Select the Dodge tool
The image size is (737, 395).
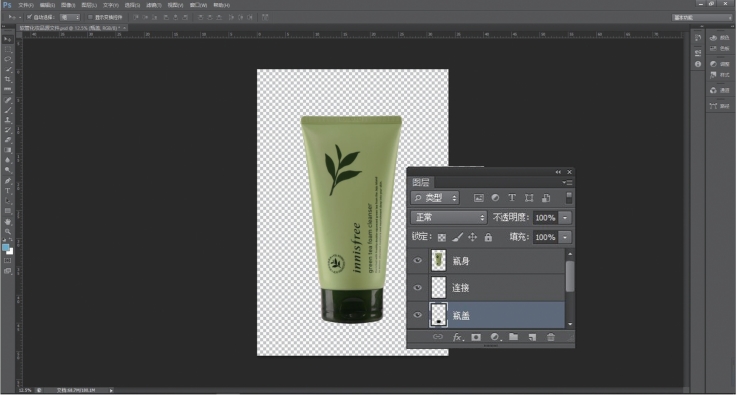[x=8, y=170]
